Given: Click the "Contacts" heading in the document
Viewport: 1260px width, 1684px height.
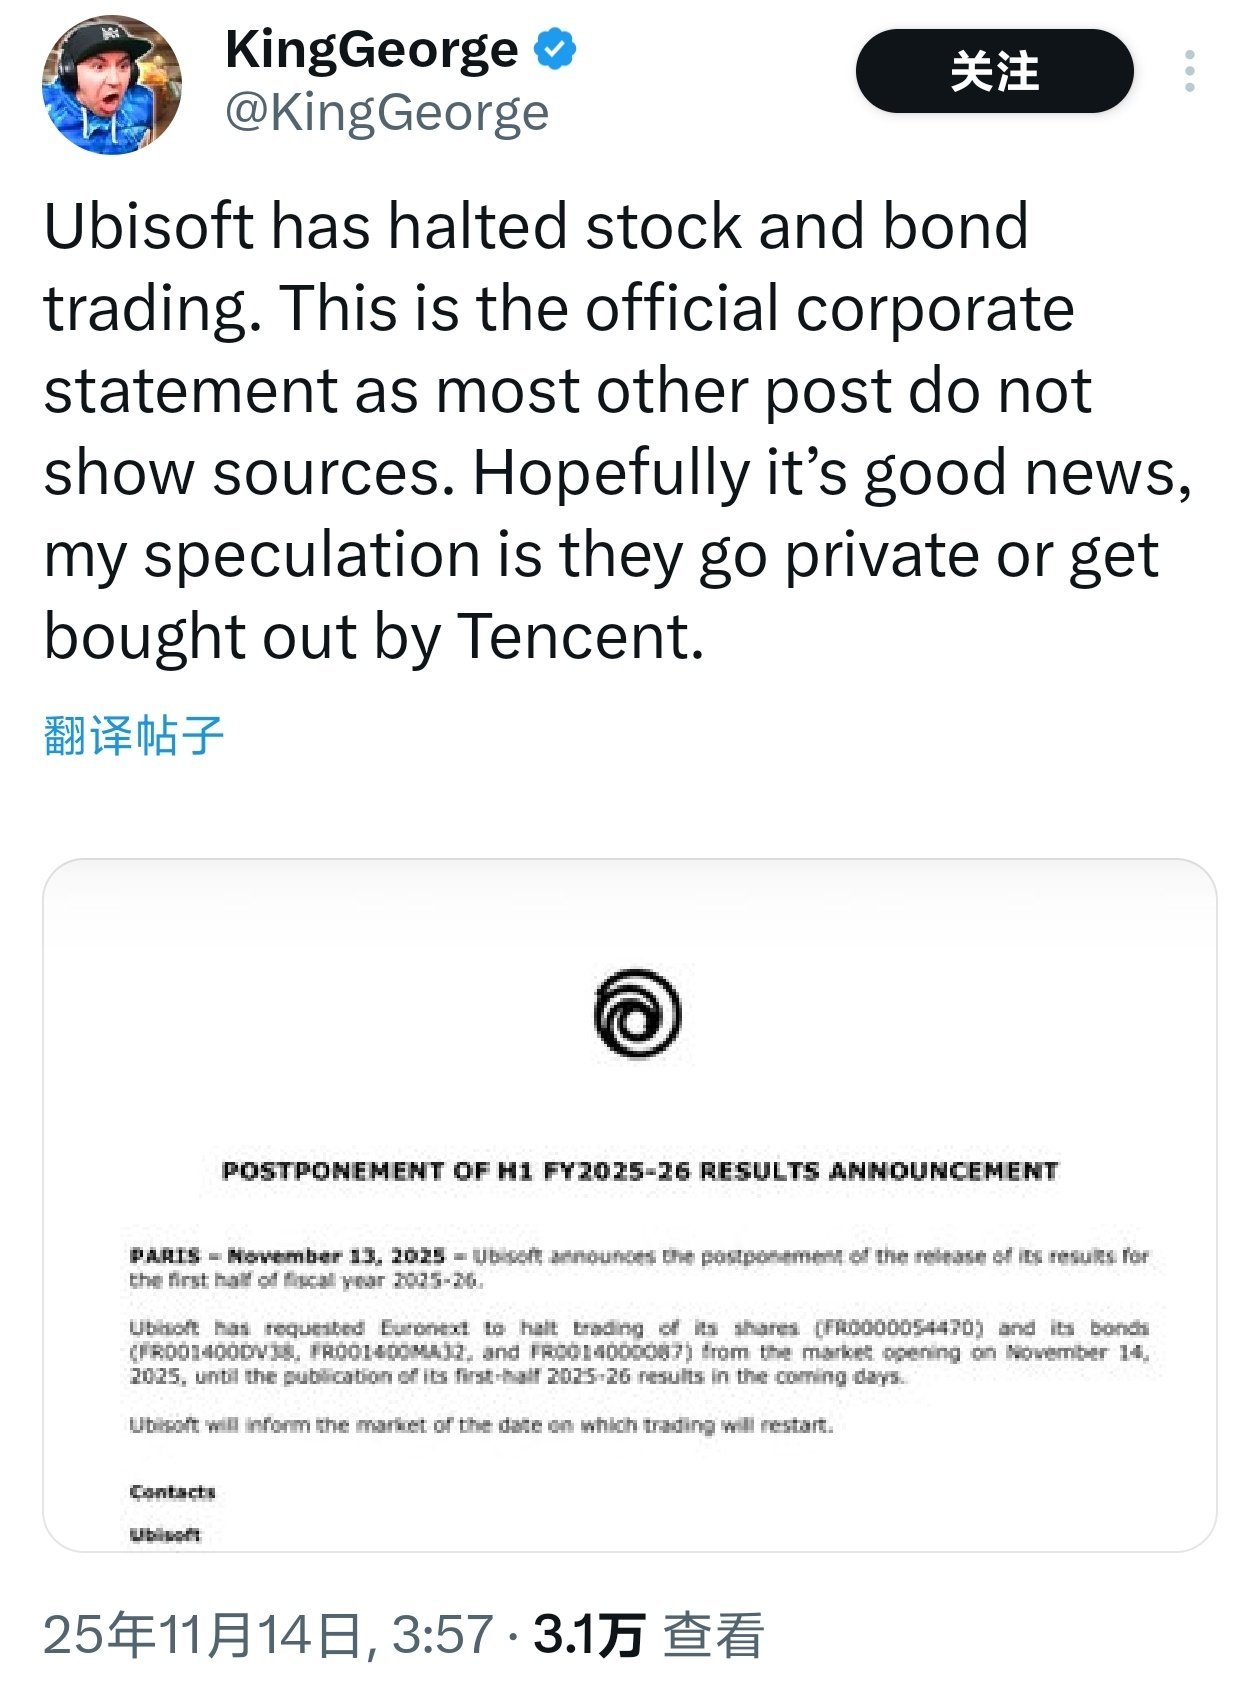Looking at the screenshot, I should click(x=172, y=1492).
